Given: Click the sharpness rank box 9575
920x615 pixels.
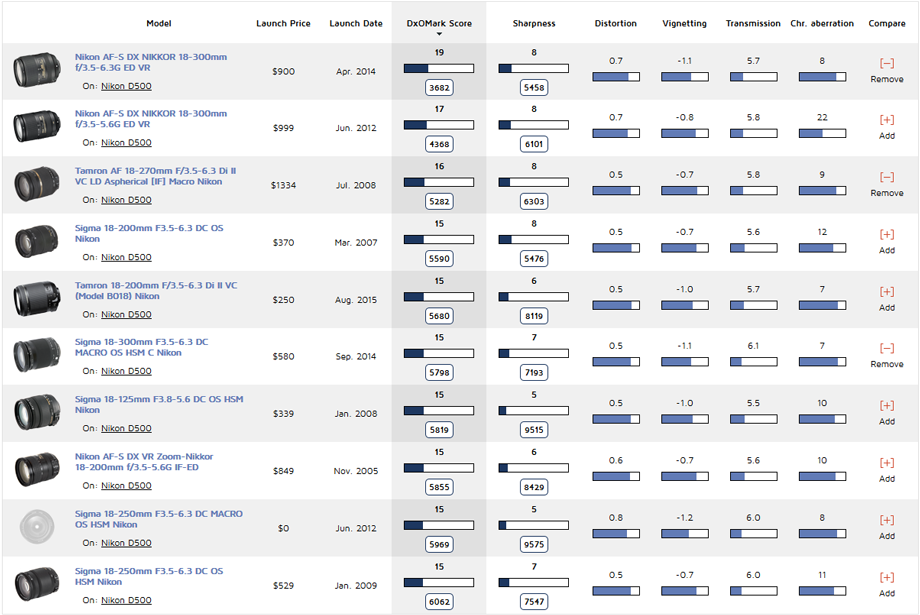Looking at the screenshot, I should (534, 544).
